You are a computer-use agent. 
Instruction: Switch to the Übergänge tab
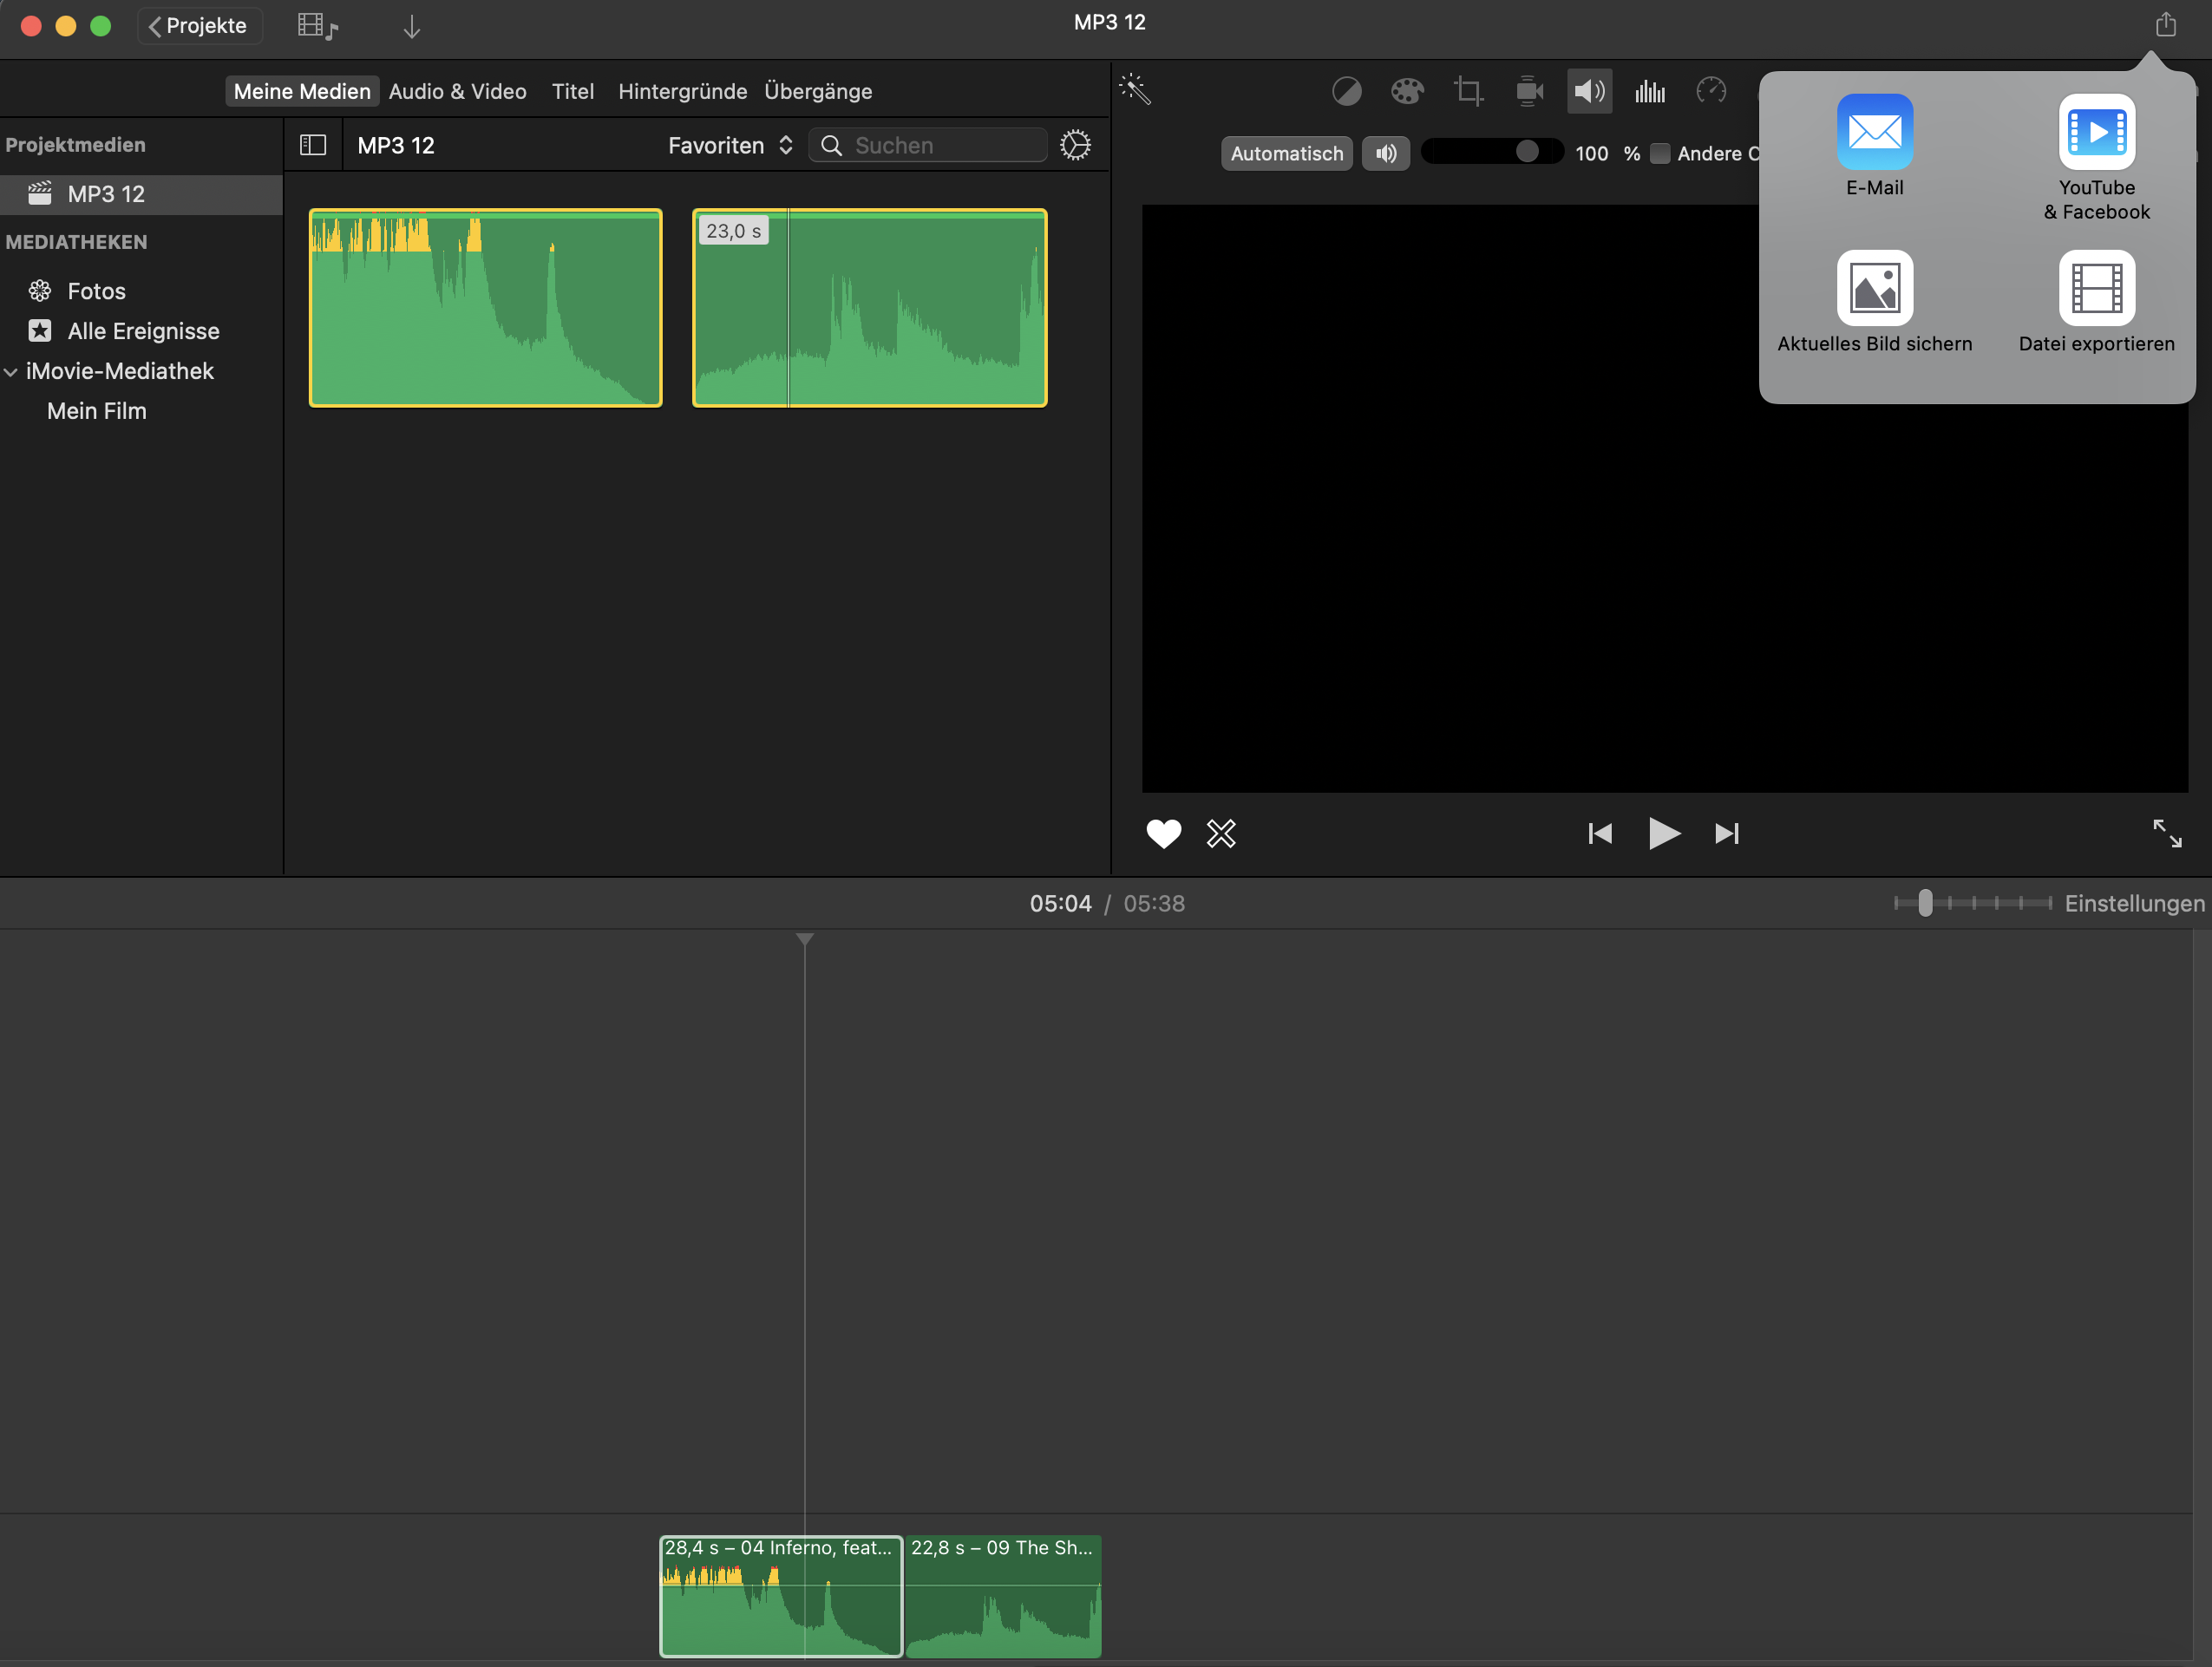[817, 91]
